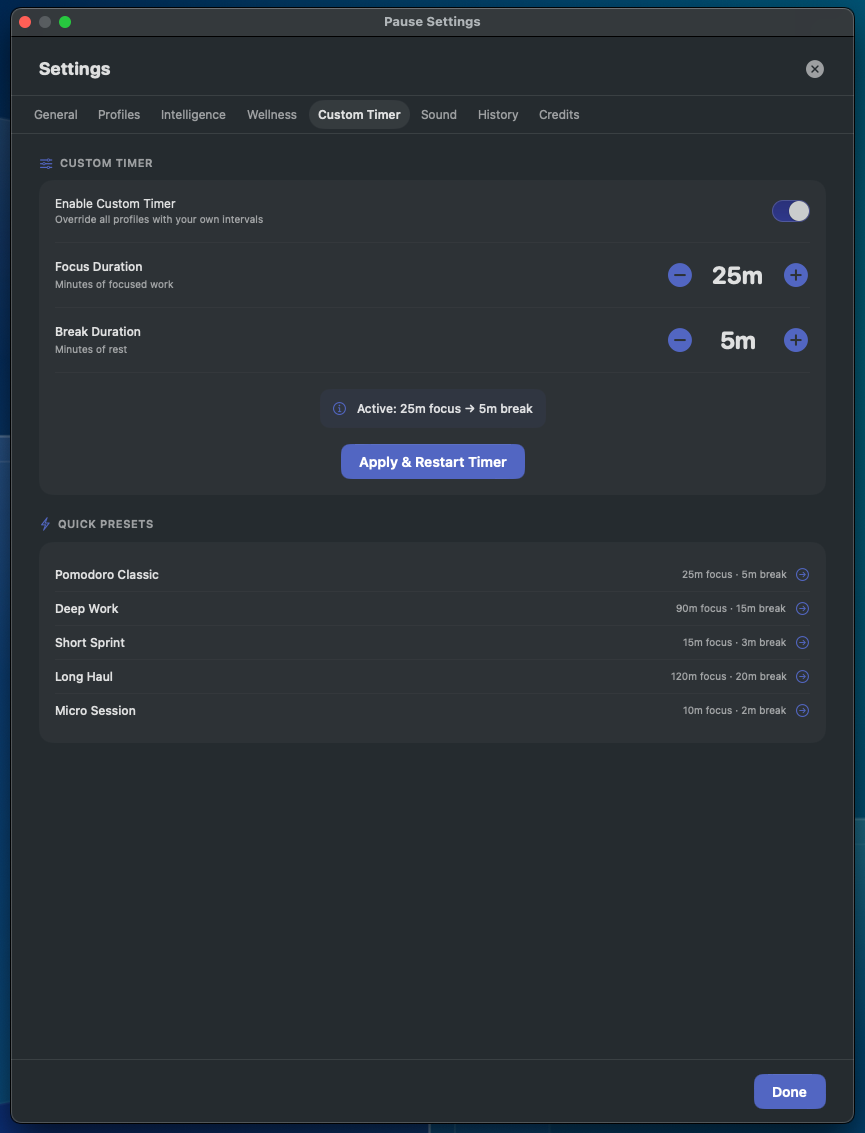The width and height of the screenshot is (865, 1133).
Task: Switch to the General tab
Action: 56,114
